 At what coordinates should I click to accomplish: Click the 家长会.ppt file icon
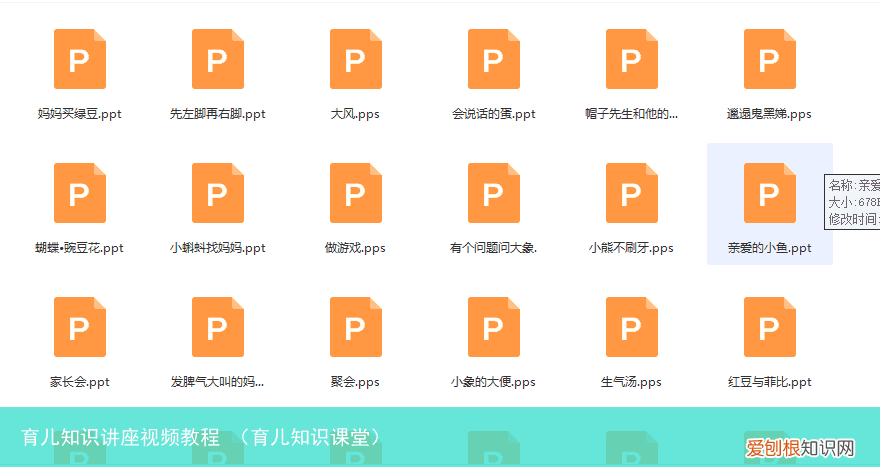pyautogui.click(x=80, y=327)
